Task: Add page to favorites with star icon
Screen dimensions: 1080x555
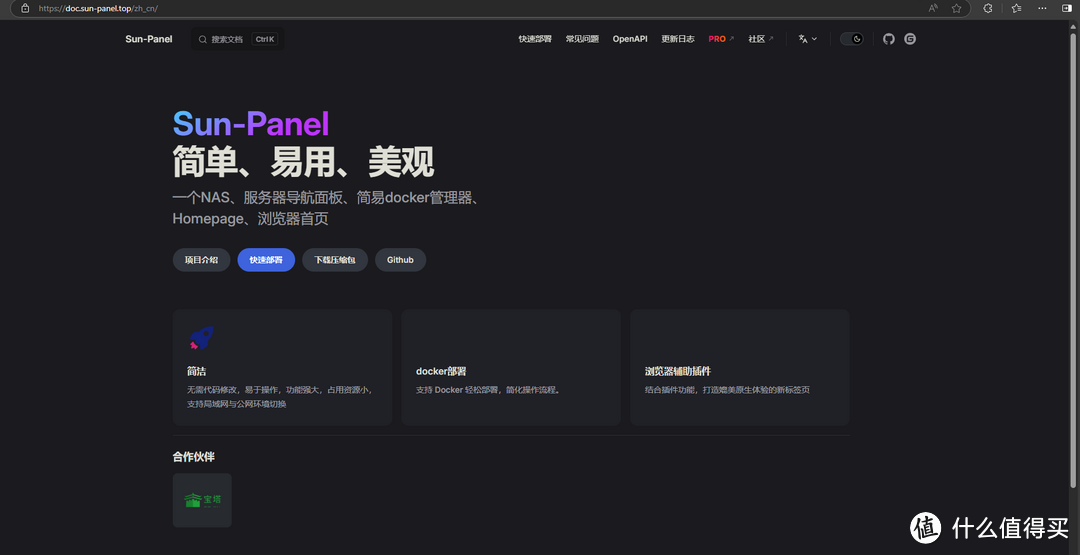Action: (956, 8)
